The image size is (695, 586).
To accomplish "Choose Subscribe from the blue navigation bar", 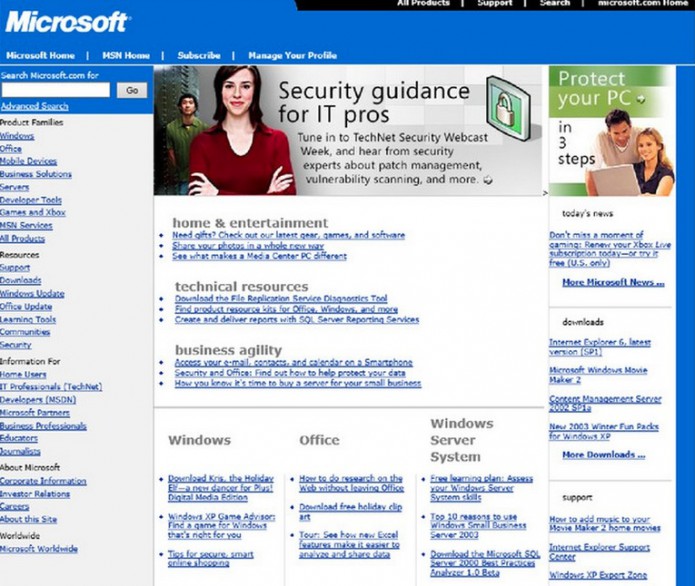I will (199, 55).
